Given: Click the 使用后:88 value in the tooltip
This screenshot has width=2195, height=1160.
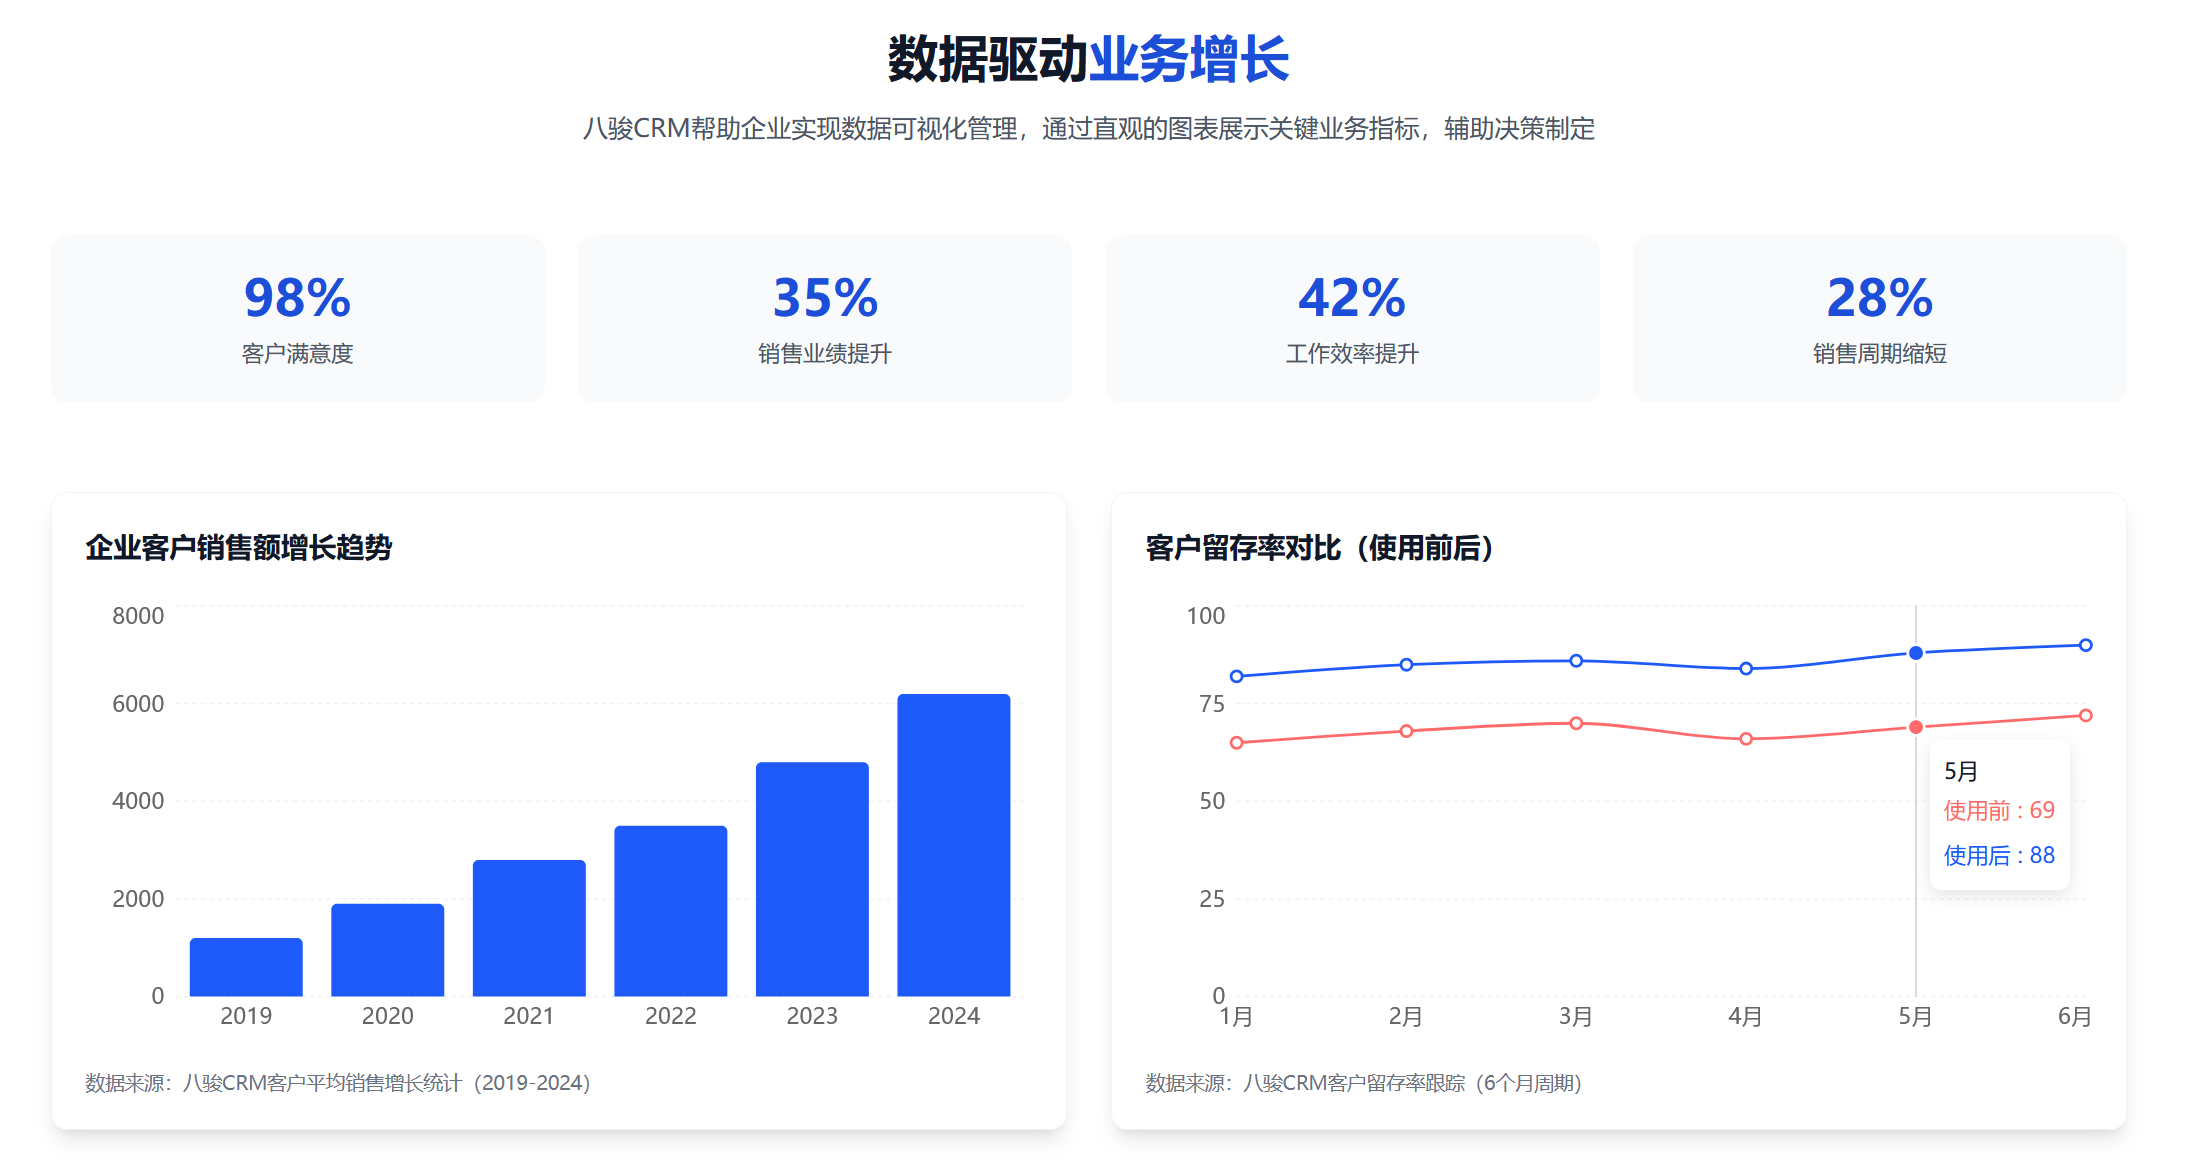Looking at the screenshot, I should (x=1998, y=855).
